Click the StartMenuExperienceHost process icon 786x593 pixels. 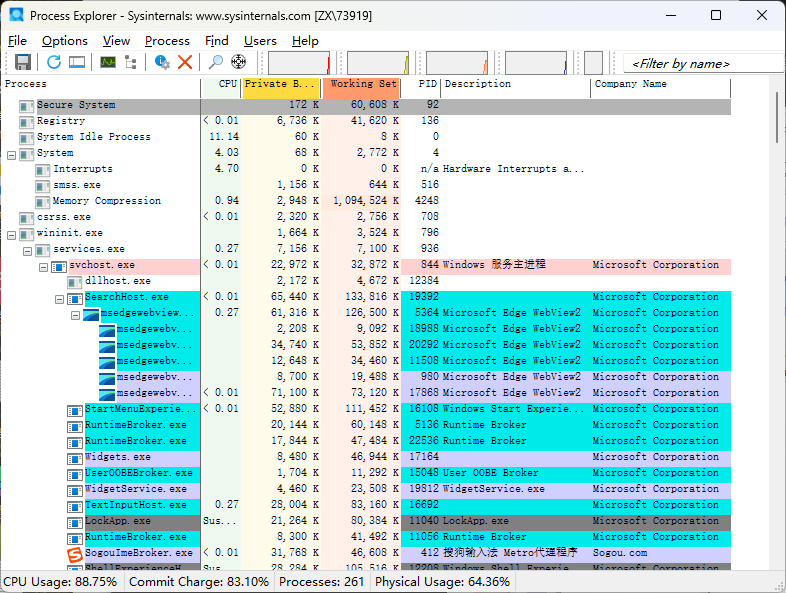(75, 411)
